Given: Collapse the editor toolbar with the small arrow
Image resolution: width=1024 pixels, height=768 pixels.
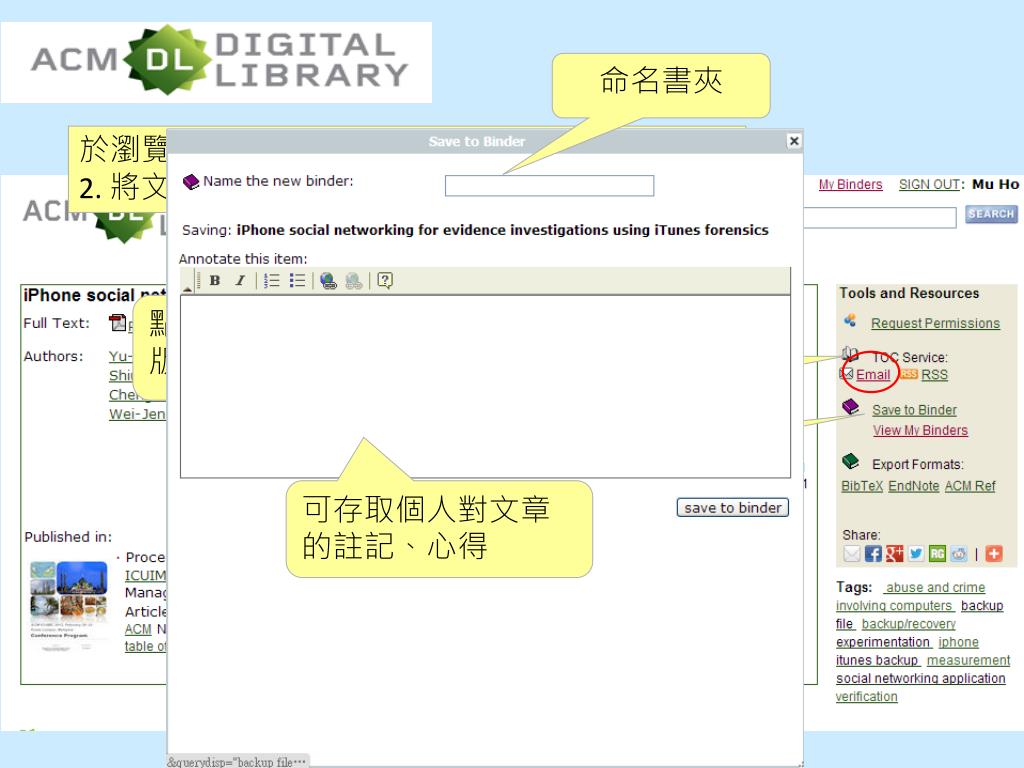Looking at the screenshot, I should tap(187, 288).
